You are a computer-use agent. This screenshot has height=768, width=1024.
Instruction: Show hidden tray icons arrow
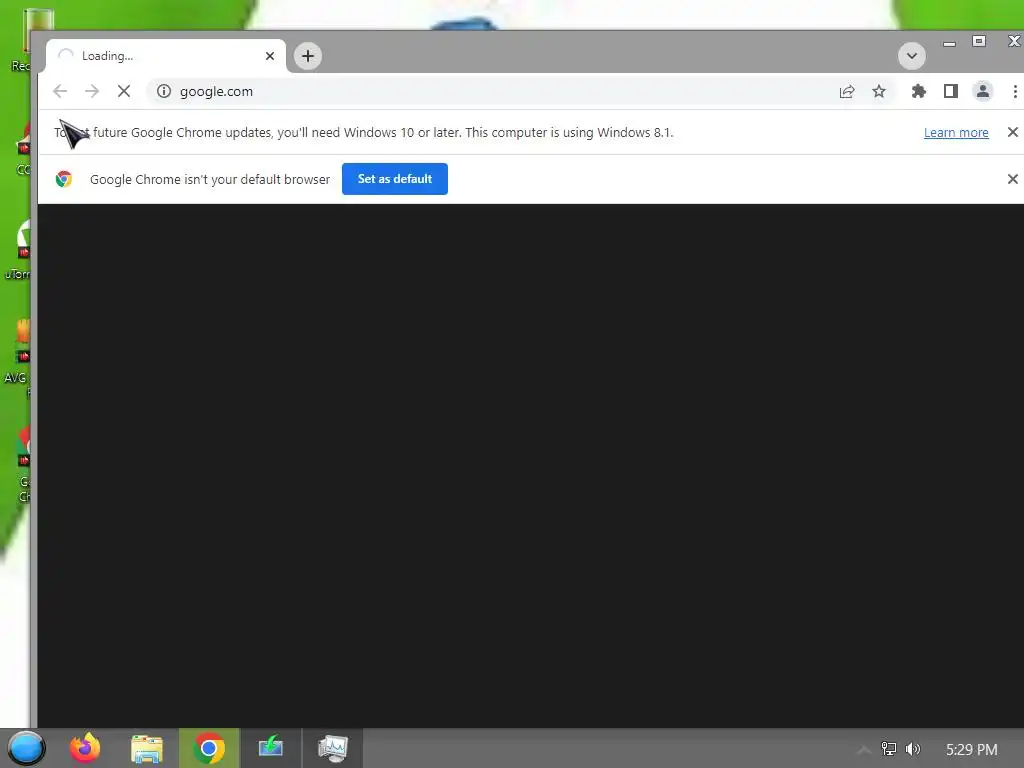click(864, 750)
